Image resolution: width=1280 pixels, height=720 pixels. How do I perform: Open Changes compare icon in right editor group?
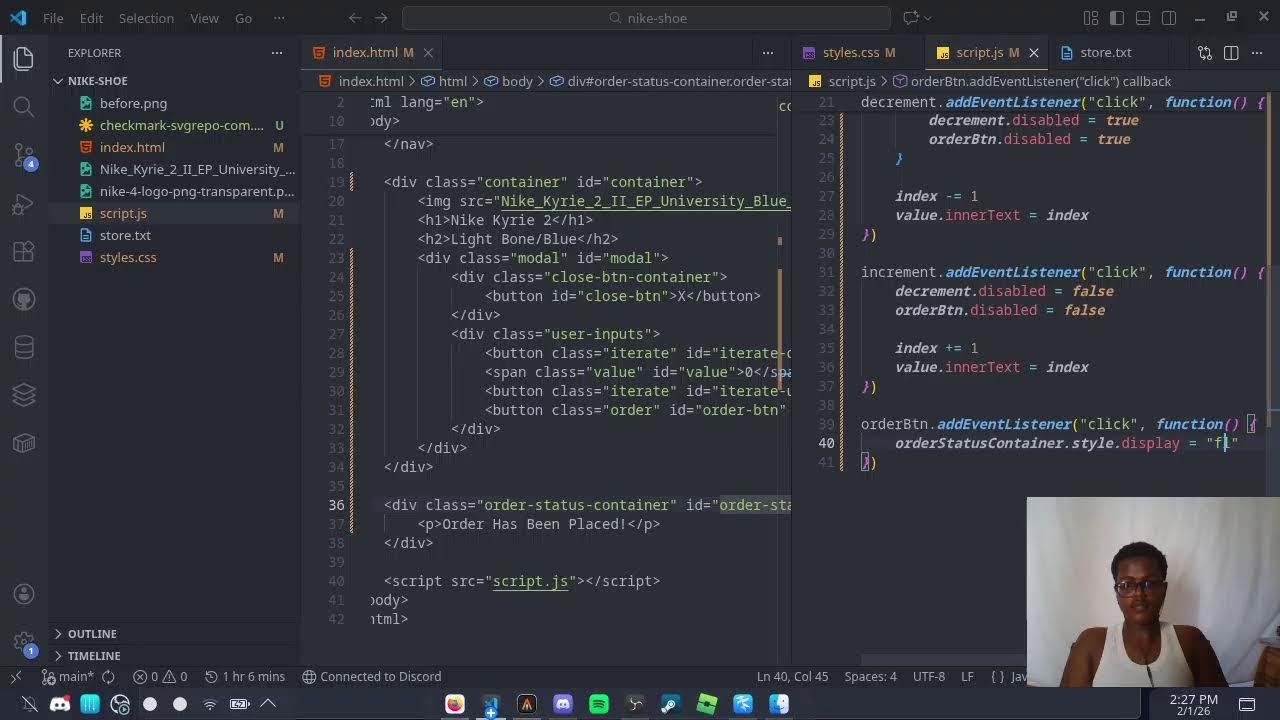(x=1205, y=52)
